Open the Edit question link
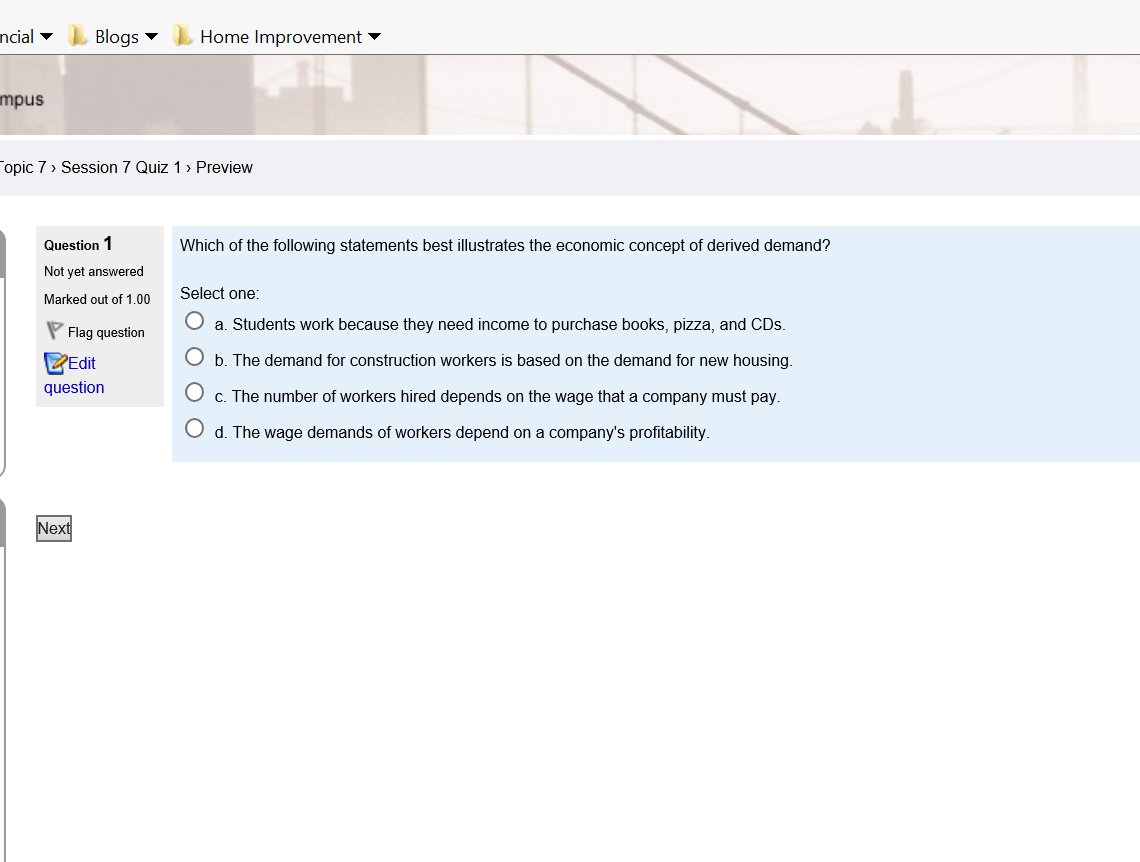 [x=73, y=375]
